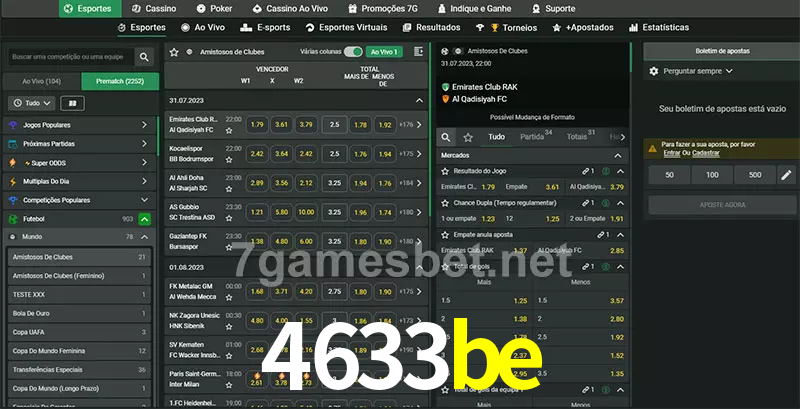The image size is (800, 409).
Task: Select the 50 quick stake button
Action: click(x=669, y=175)
